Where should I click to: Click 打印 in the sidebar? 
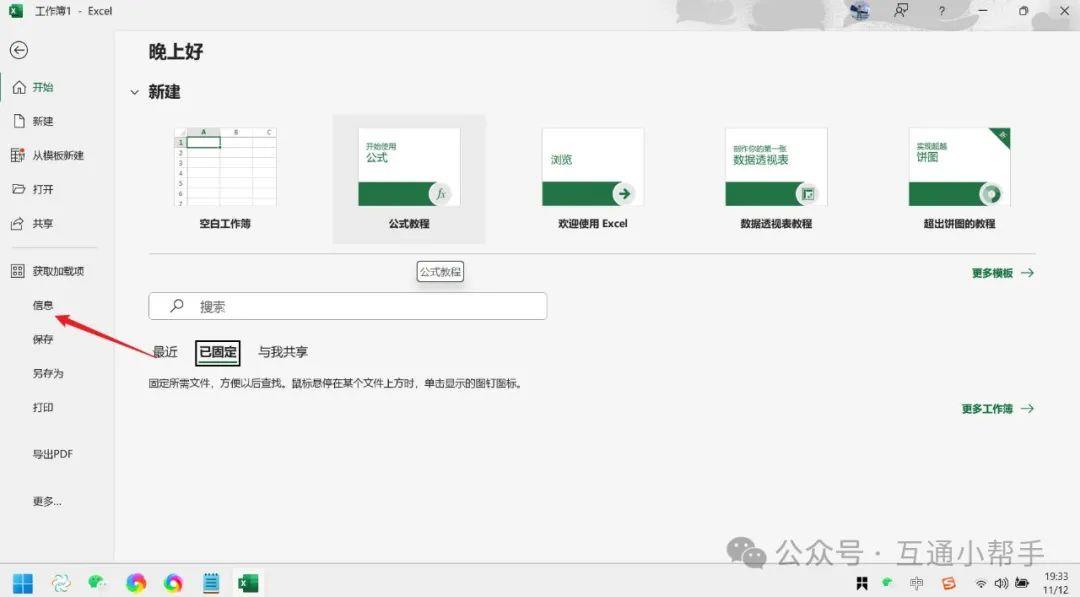pos(41,407)
